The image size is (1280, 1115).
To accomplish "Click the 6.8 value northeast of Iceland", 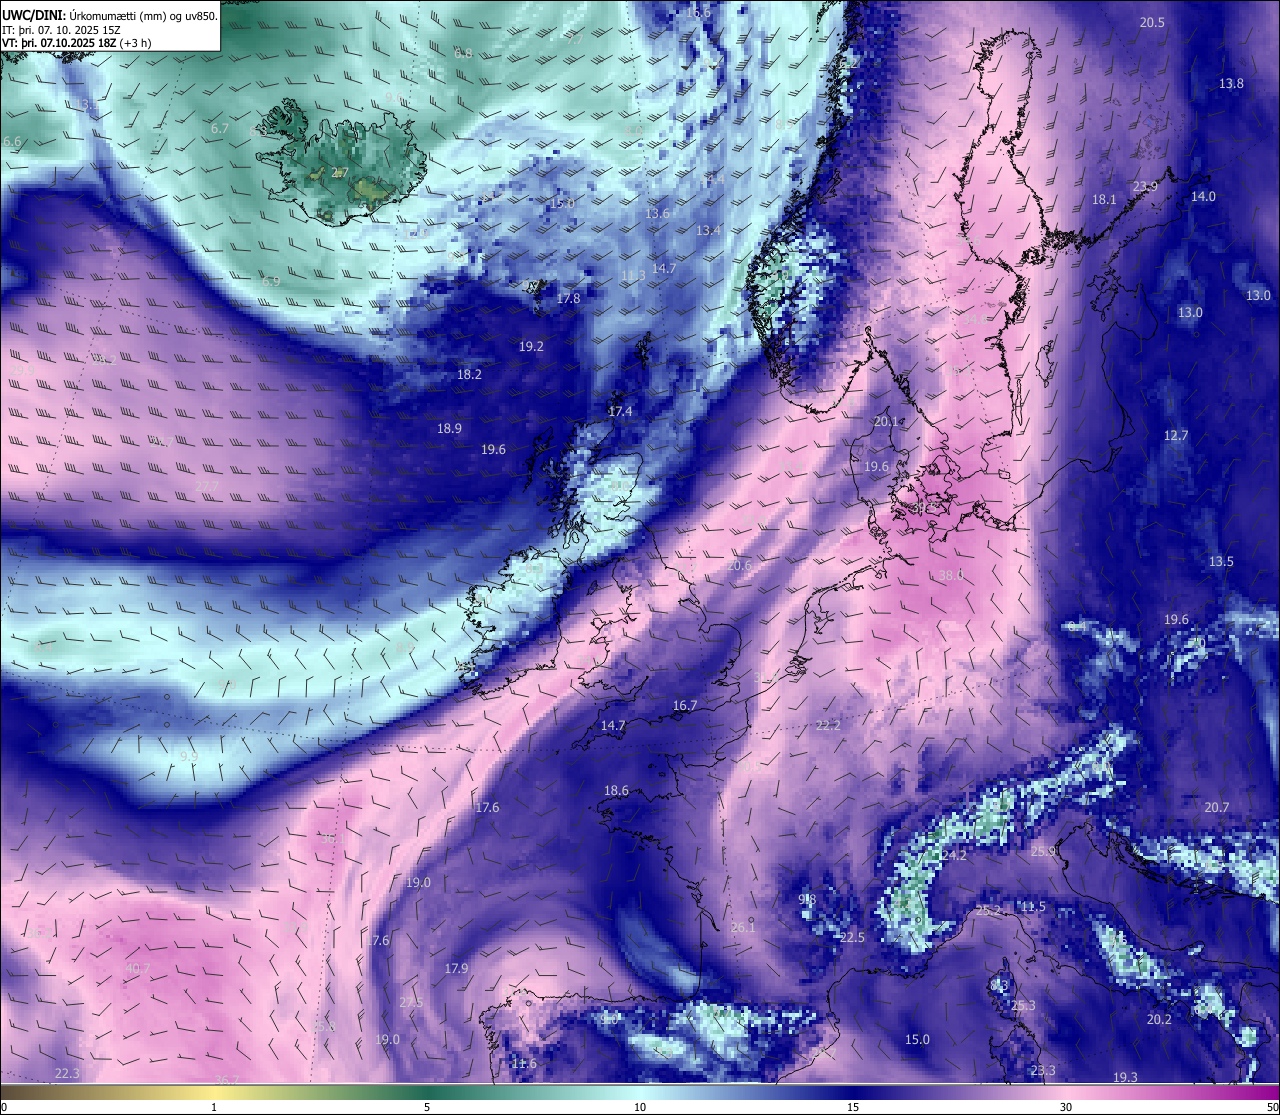I will pyautogui.click(x=463, y=53).
